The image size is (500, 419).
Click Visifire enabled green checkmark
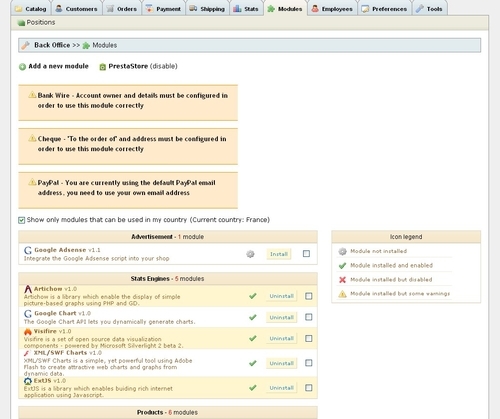coord(253,338)
